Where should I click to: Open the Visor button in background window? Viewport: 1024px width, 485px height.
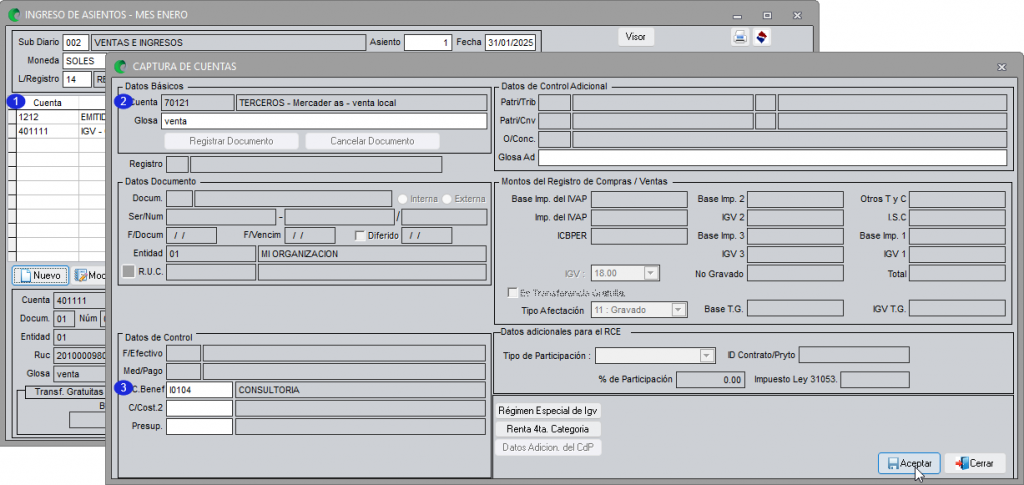coord(635,37)
